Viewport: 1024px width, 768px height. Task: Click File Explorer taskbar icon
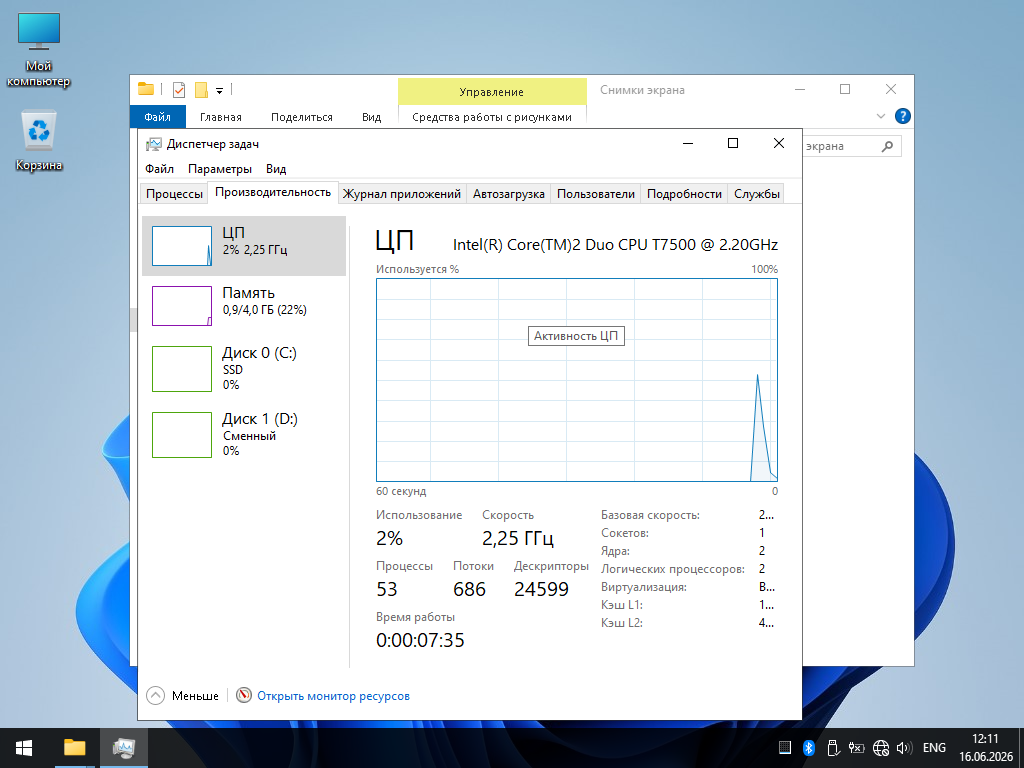coord(74,748)
